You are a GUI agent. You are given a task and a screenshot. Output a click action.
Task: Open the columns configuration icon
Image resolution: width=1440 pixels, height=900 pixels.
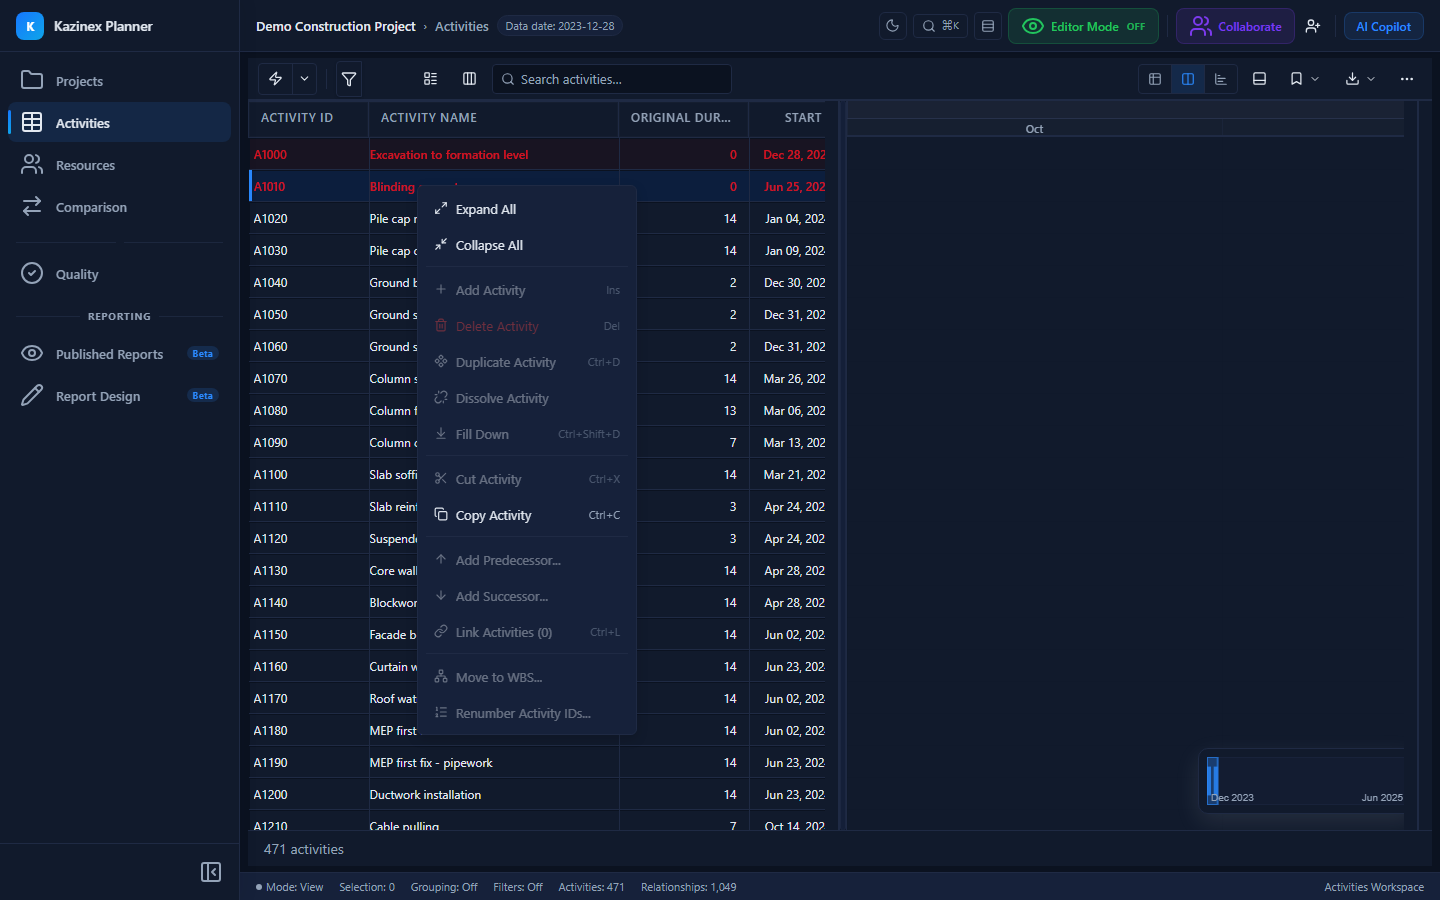tap(469, 79)
